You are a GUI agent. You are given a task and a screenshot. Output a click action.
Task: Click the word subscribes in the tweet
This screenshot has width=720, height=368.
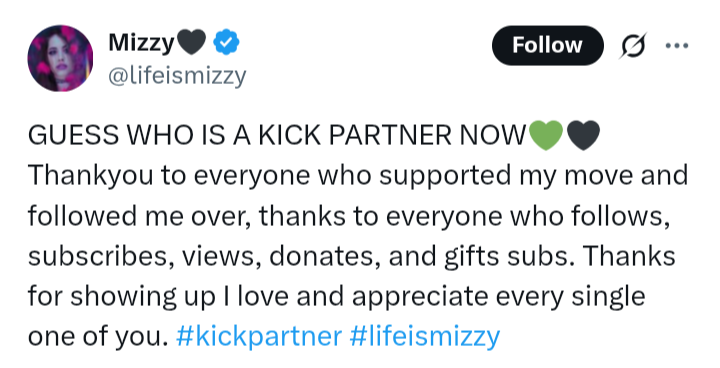click(x=97, y=256)
